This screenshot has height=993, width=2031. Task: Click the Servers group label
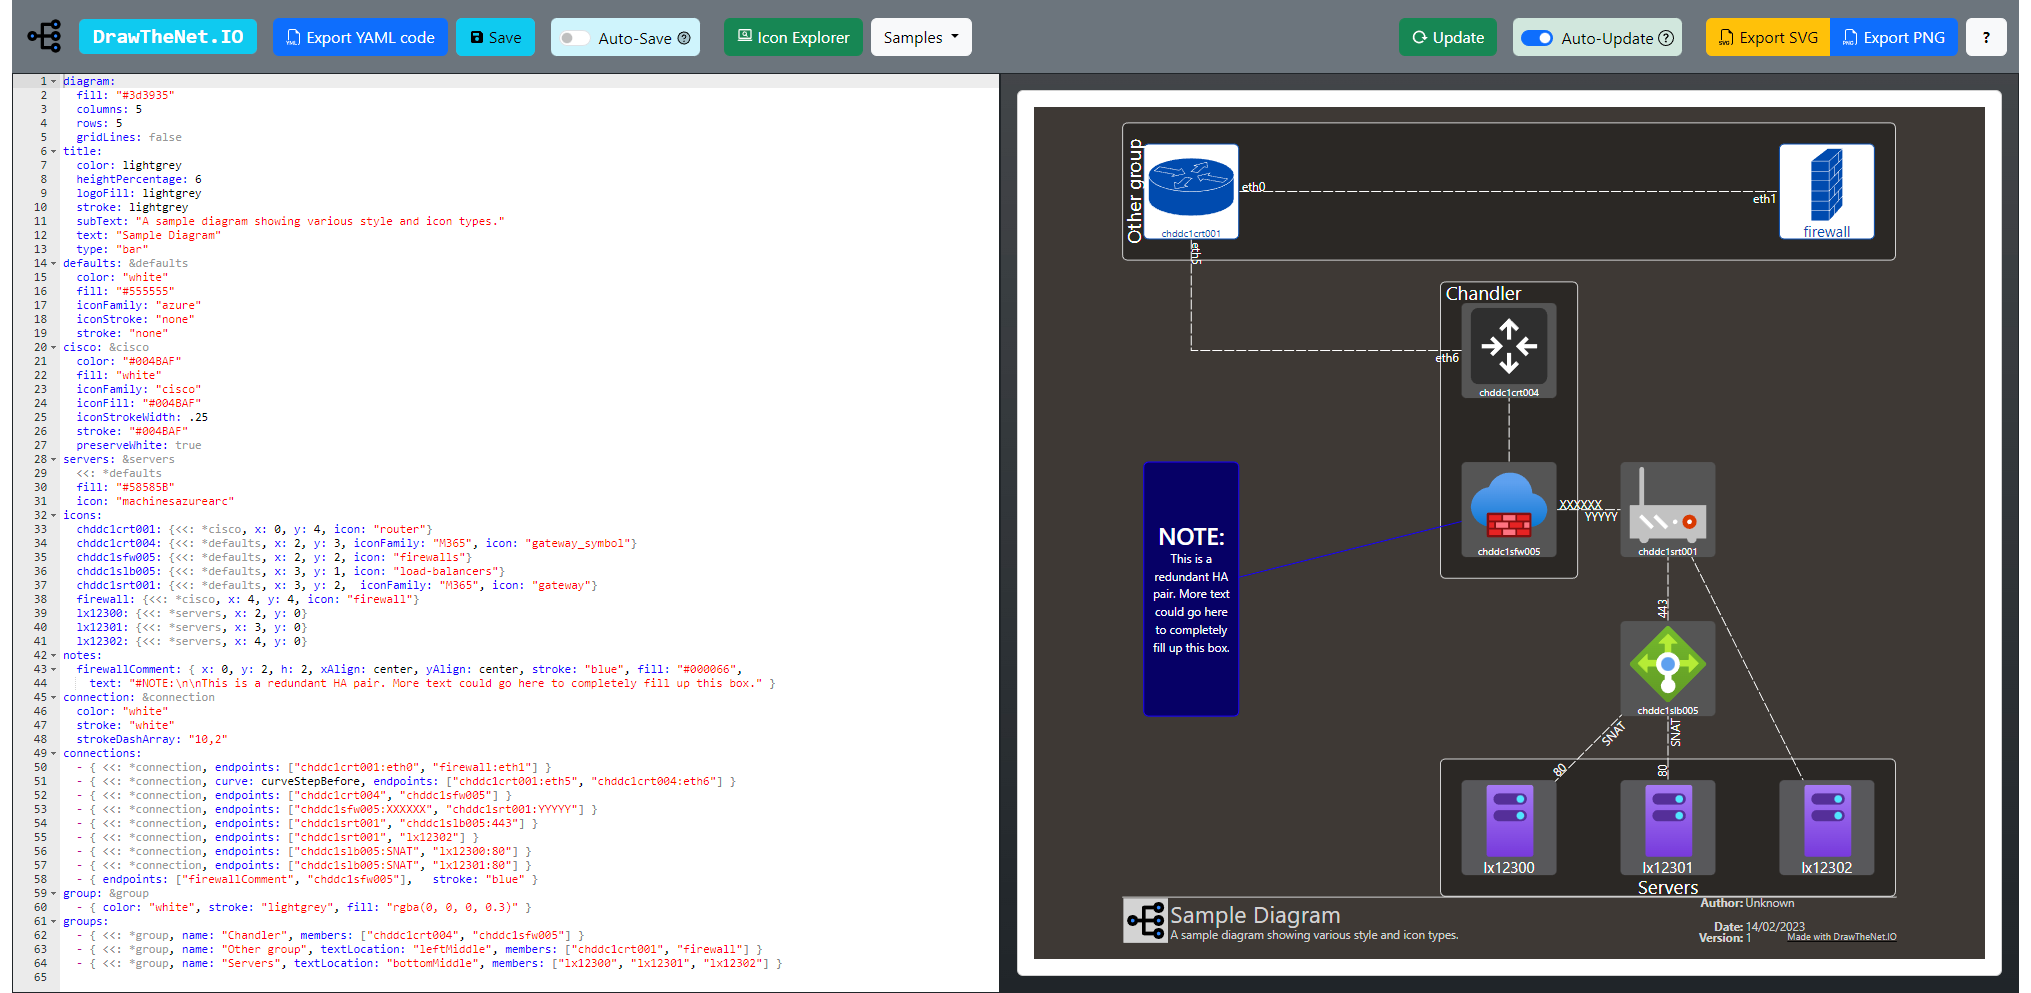point(1667,888)
